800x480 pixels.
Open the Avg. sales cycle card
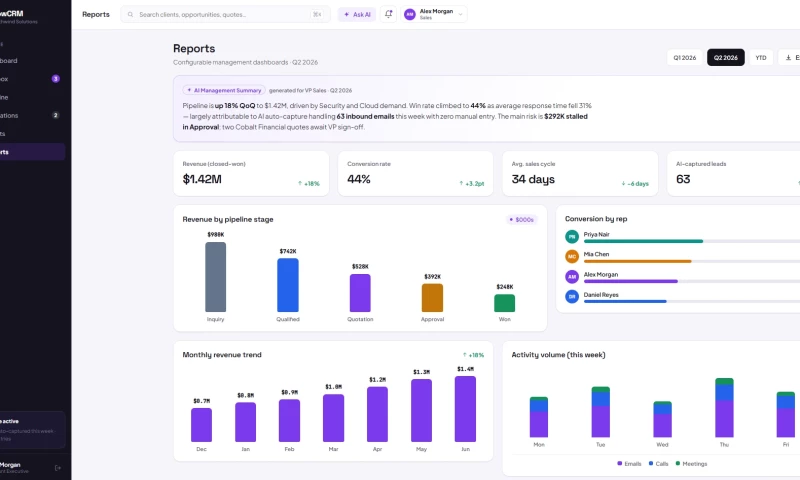tap(580, 173)
